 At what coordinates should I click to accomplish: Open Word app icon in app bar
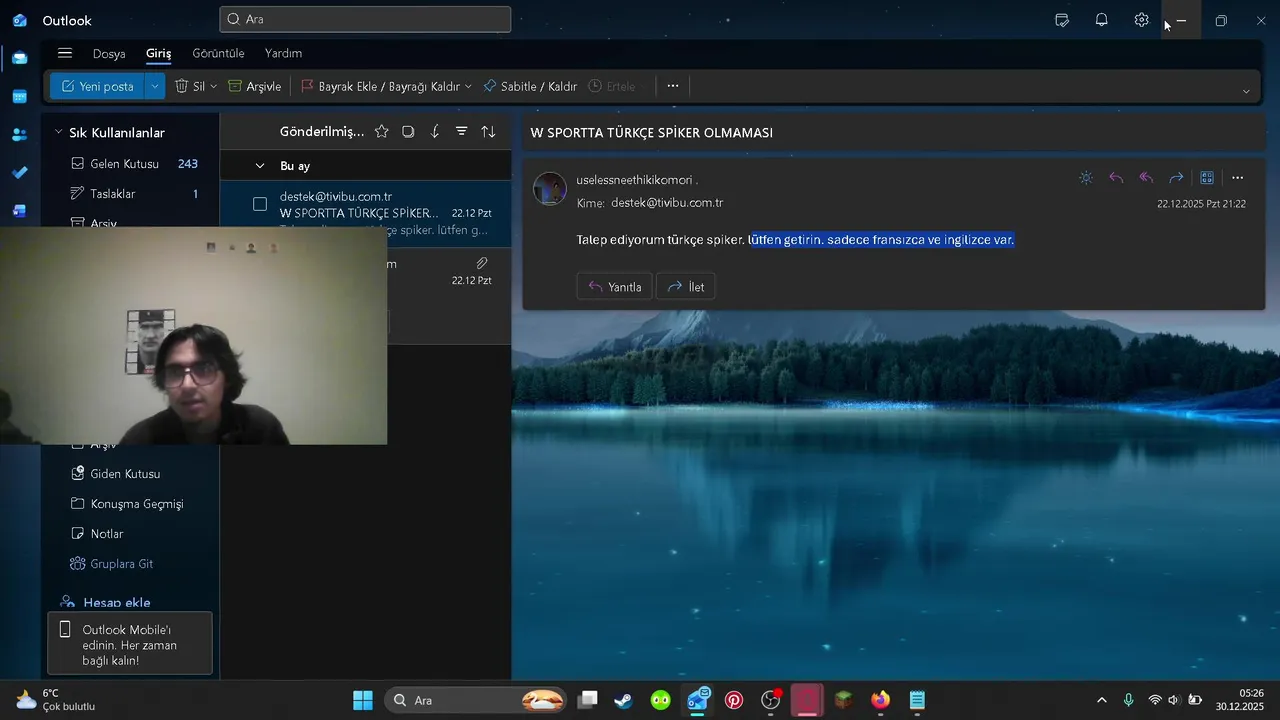[19, 211]
